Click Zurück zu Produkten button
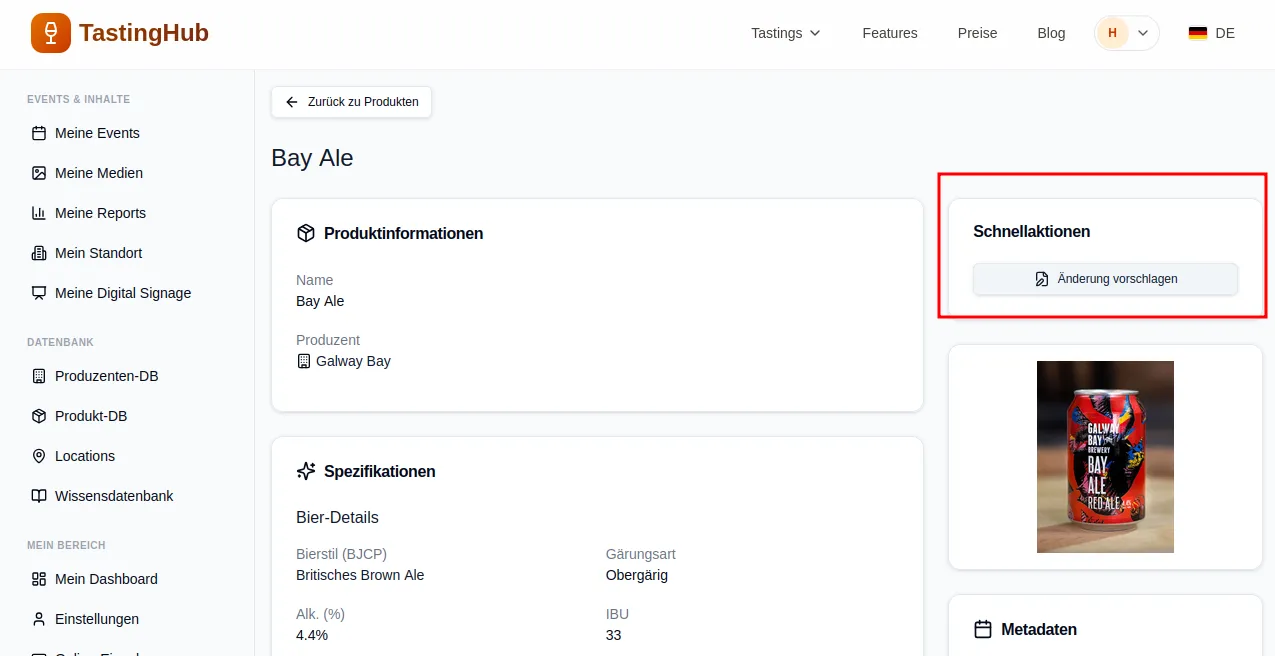Image resolution: width=1275 pixels, height=656 pixels. pos(351,102)
